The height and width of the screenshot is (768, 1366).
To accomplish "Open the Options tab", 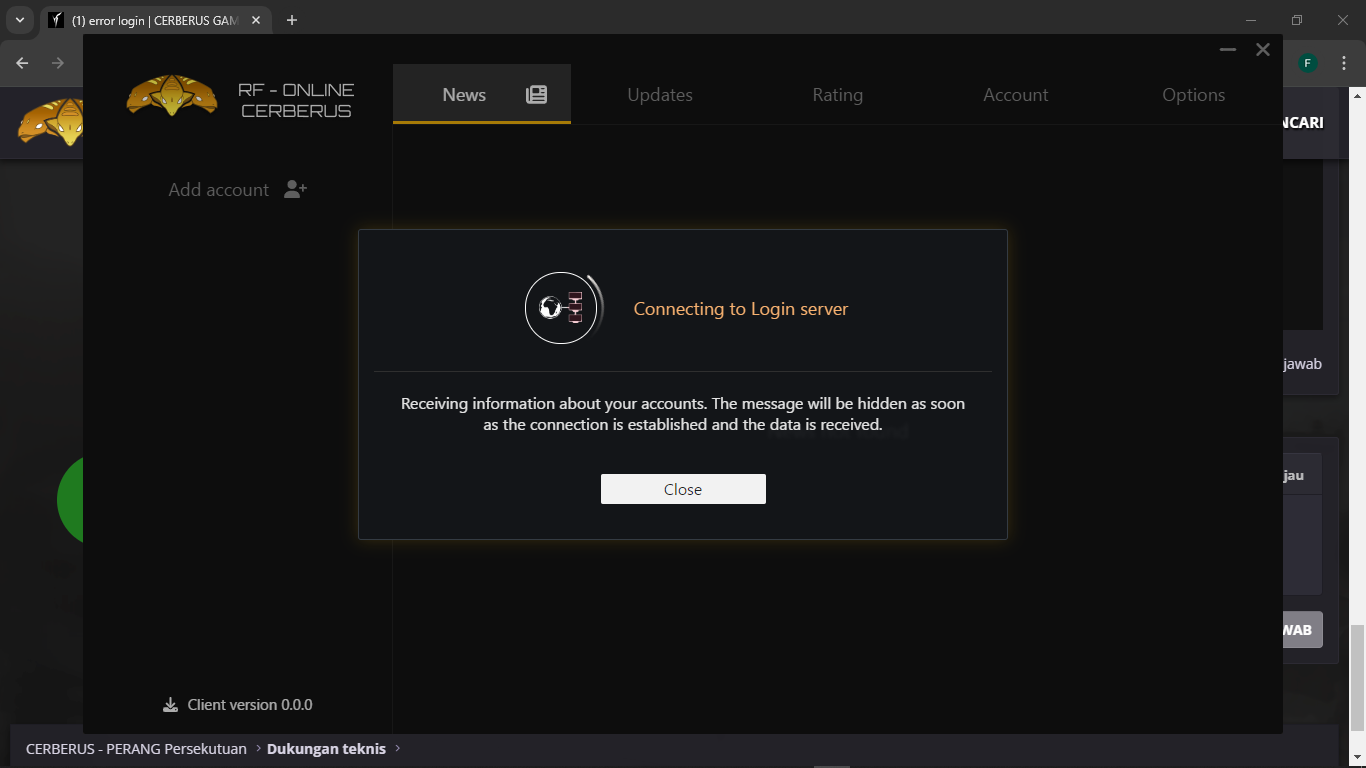I will point(1194,95).
